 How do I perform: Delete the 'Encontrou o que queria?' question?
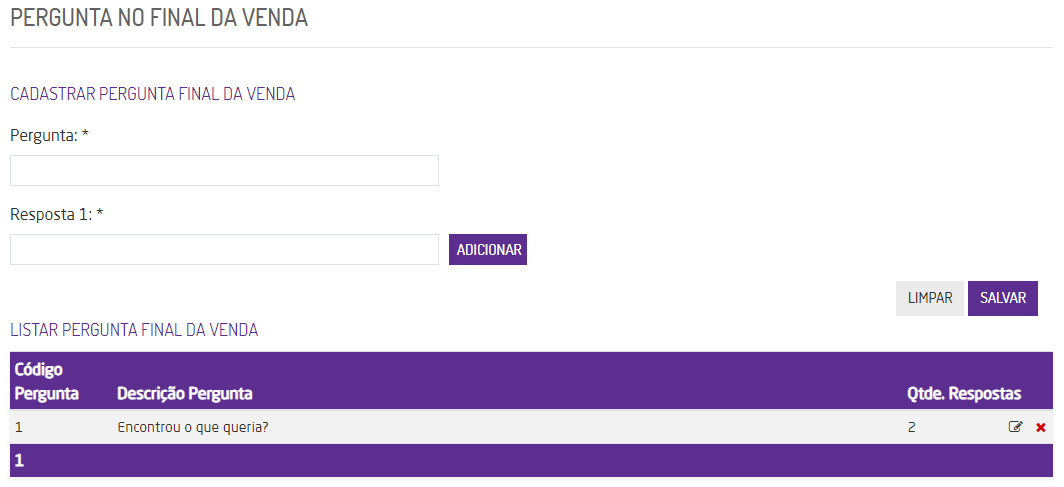point(1041,427)
